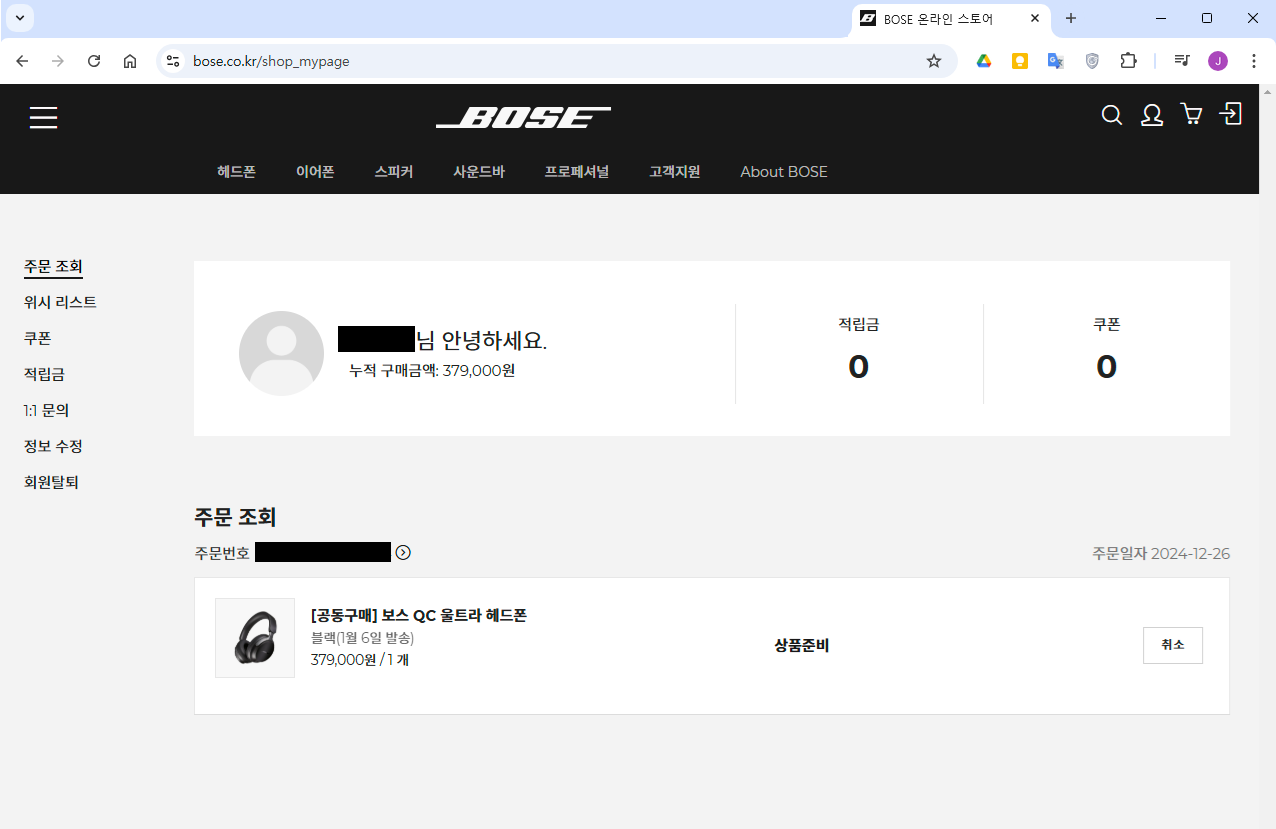Image resolution: width=1276 pixels, height=829 pixels.
Task: View site information icon in address bar
Action: click(174, 61)
